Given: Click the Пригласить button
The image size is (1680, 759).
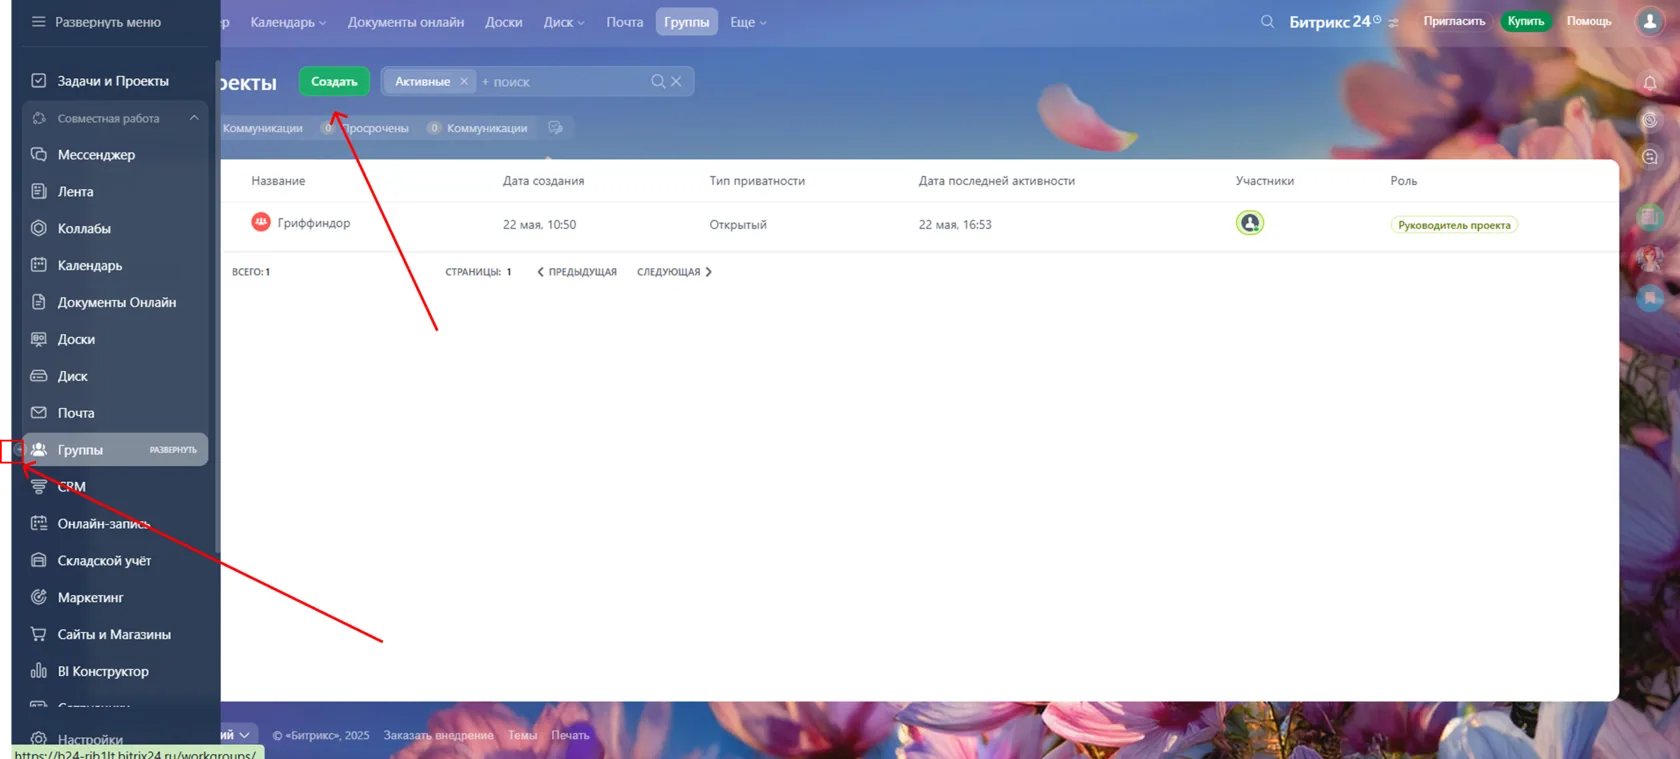Looking at the screenshot, I should click(x=1454, y=21).
